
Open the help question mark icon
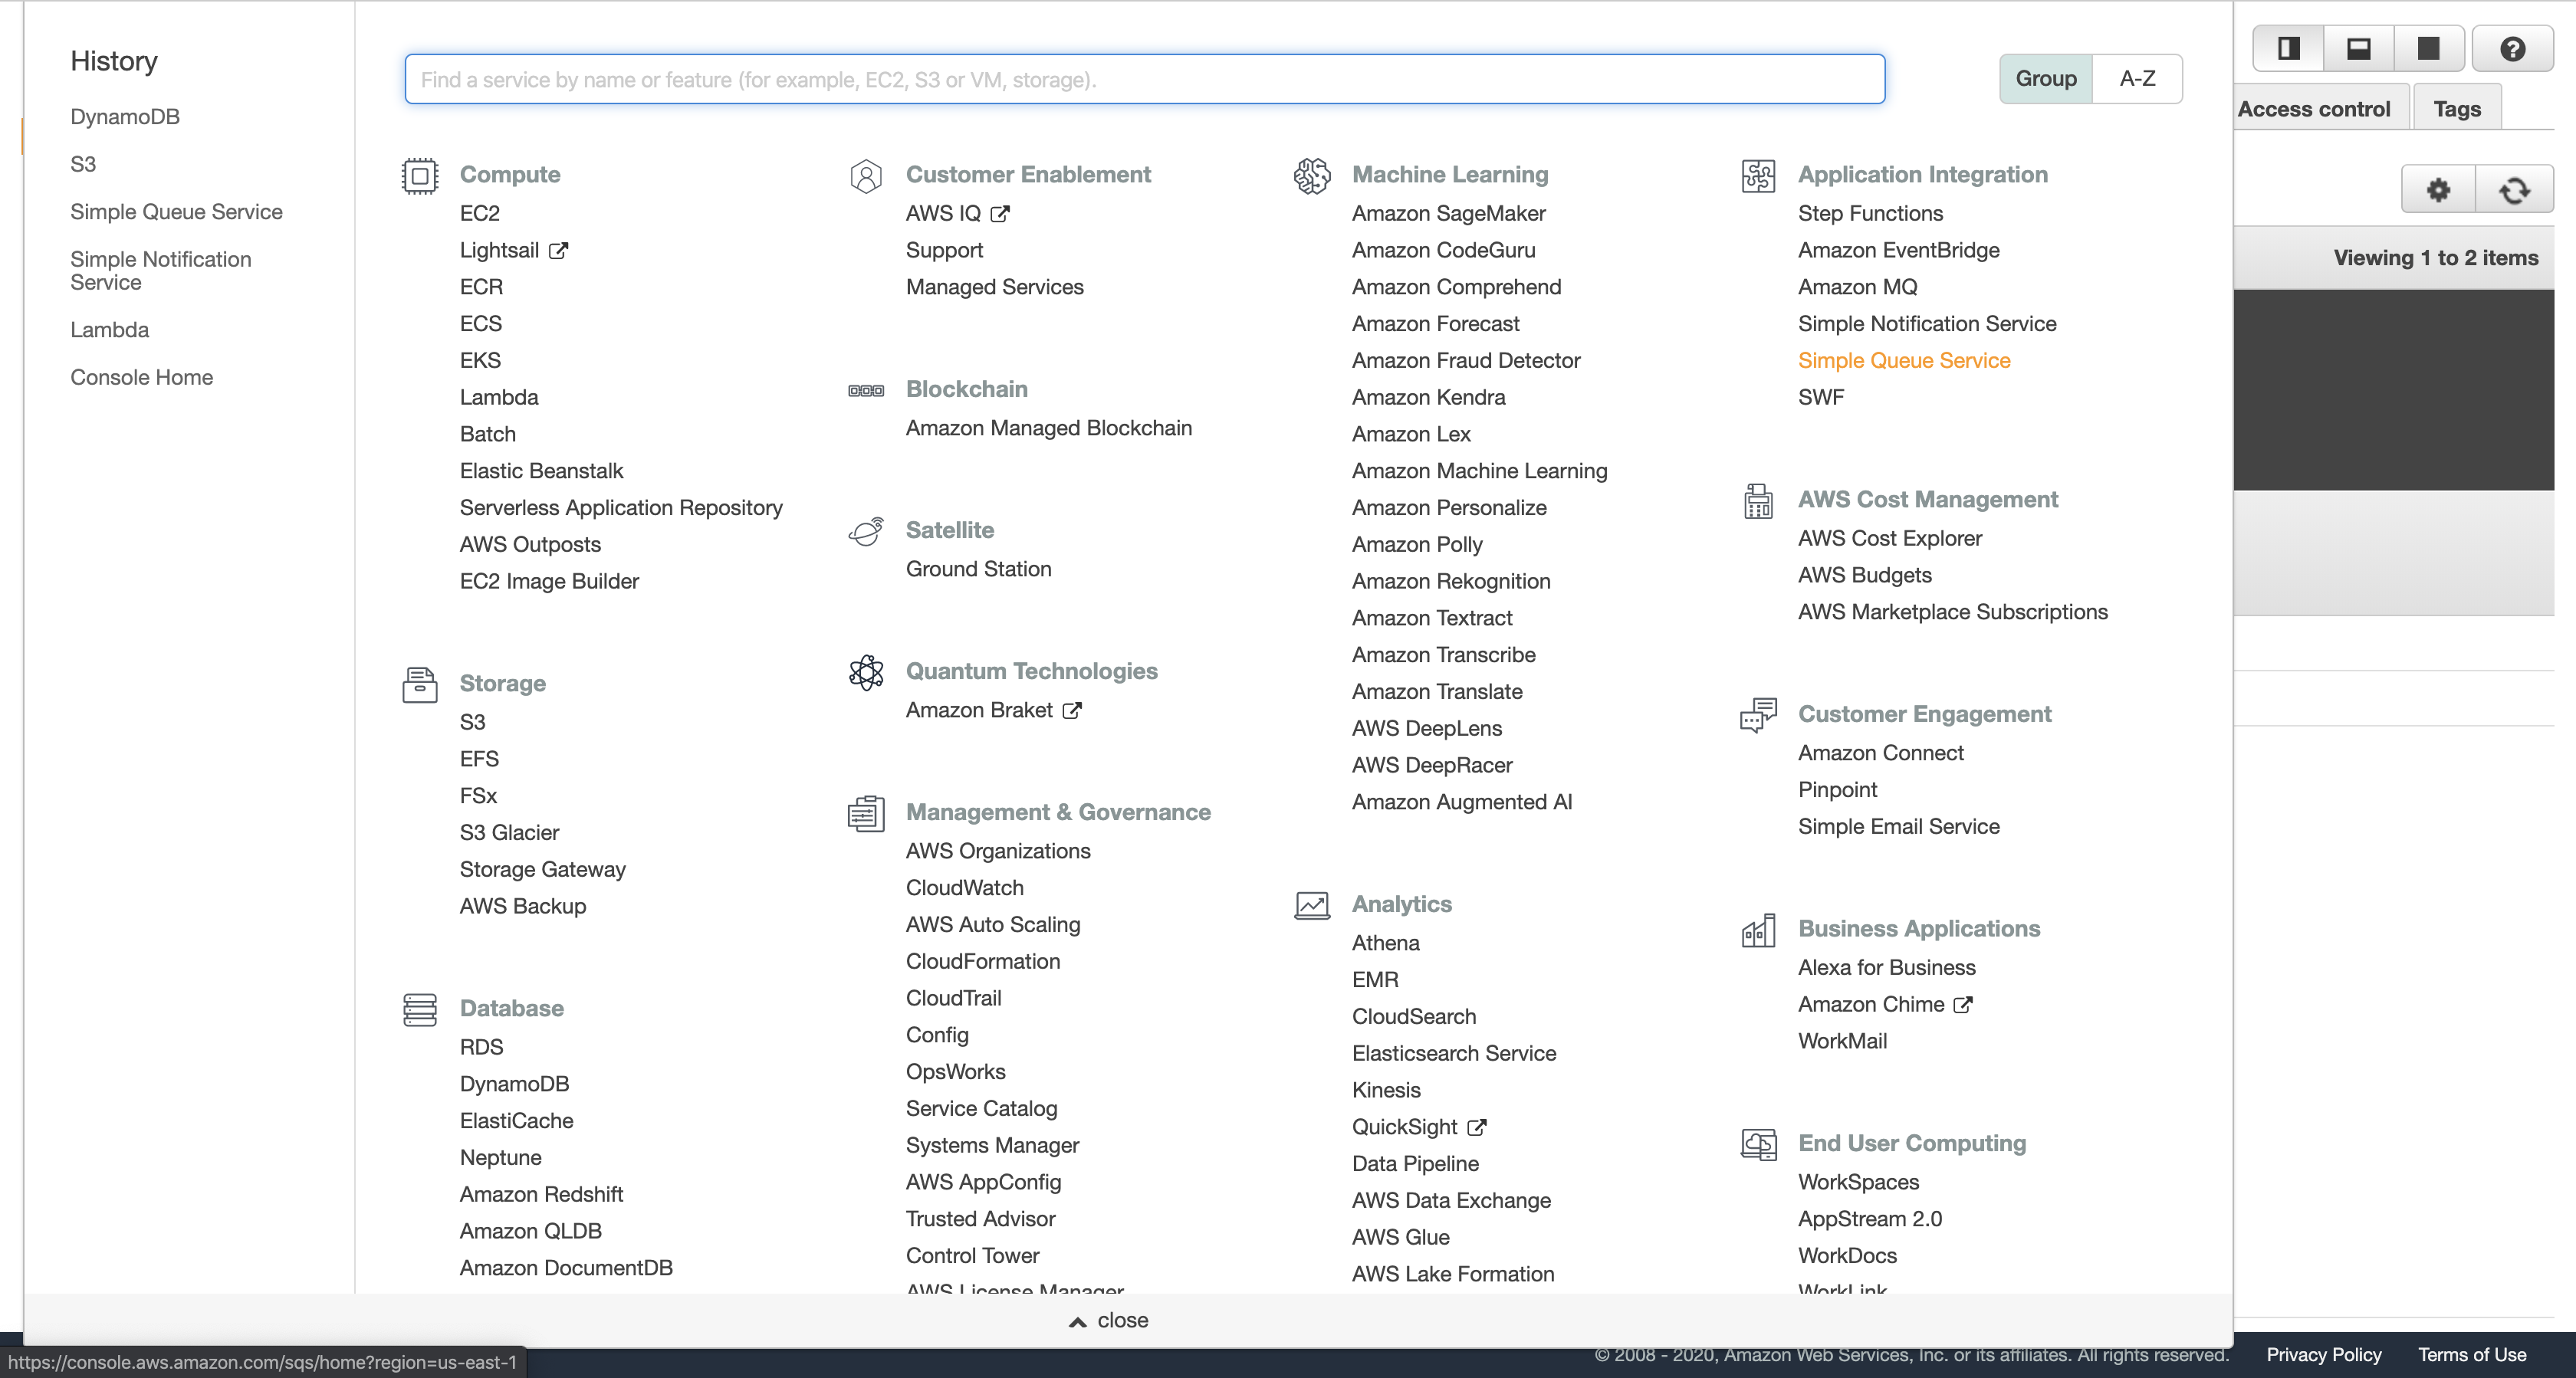tap(2512, 49)
